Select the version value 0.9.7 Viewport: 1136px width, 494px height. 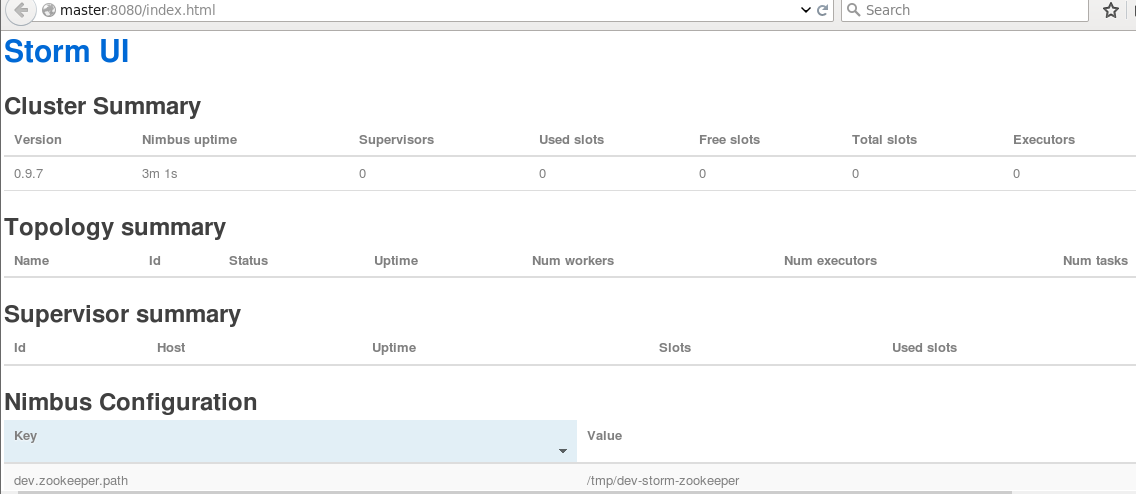click(x=28, y=174)
